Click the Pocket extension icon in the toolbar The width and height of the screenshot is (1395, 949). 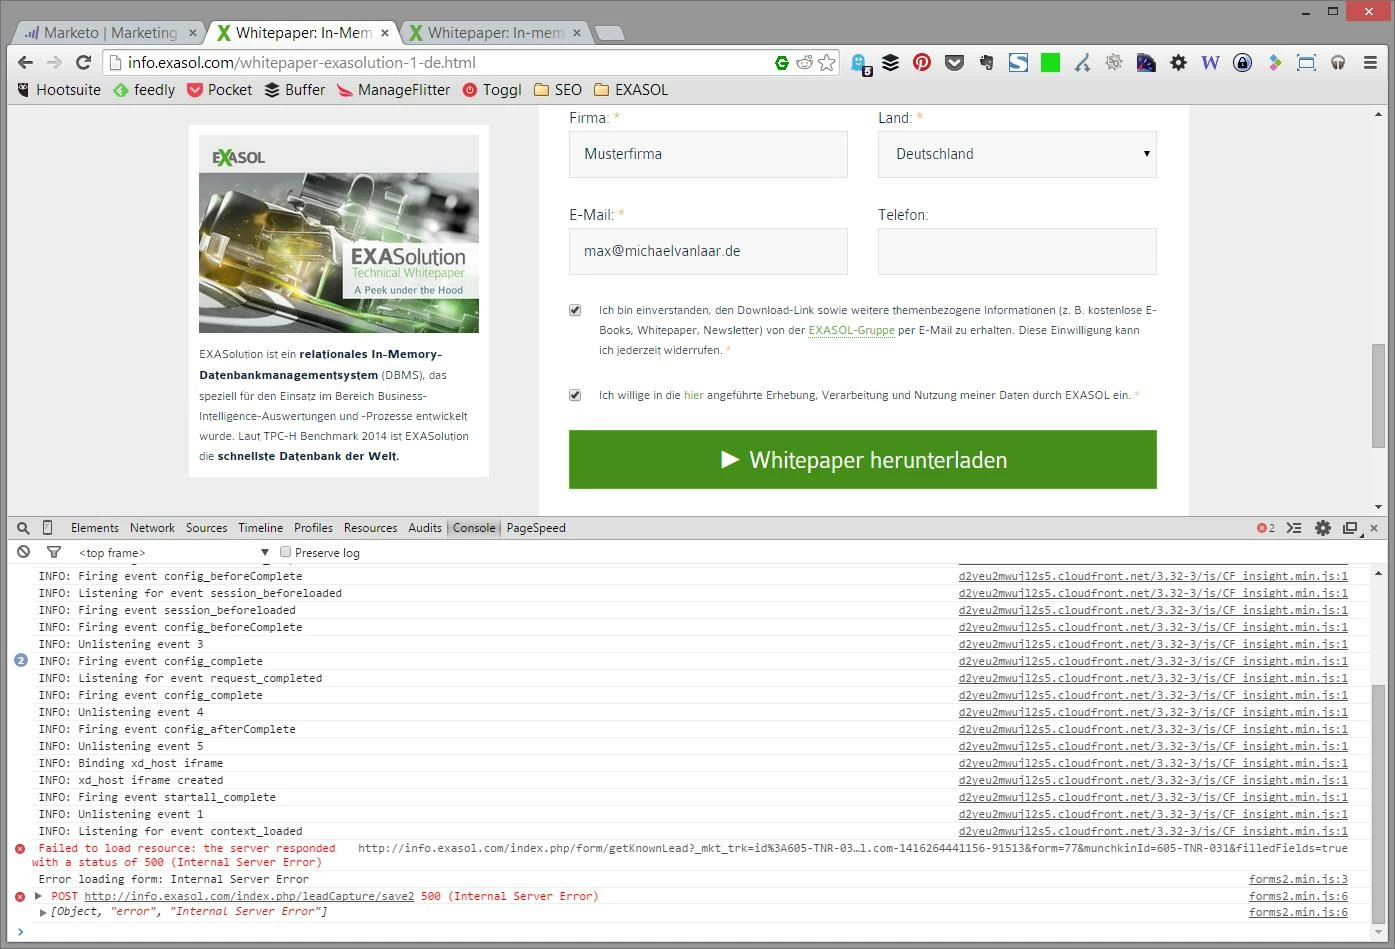click(954, 62)
